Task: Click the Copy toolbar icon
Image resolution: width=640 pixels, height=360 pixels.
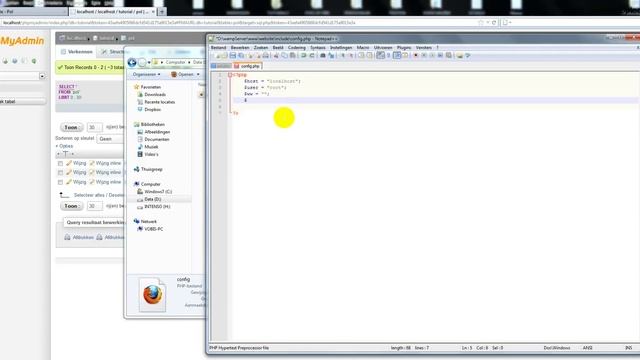Action: 284,55
